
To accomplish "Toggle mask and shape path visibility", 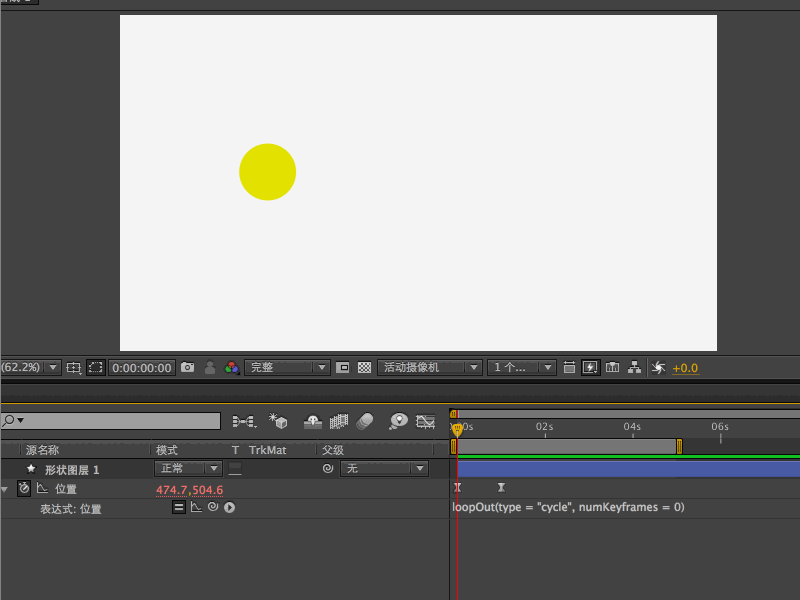I will click(x=95, y=367).
